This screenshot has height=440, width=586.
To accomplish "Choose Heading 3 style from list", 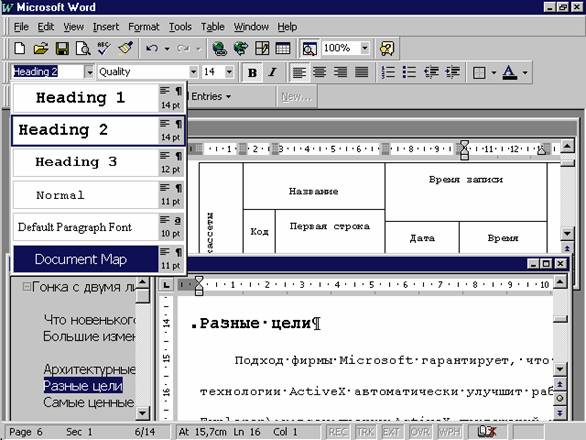I will click(x=99, y=162).
